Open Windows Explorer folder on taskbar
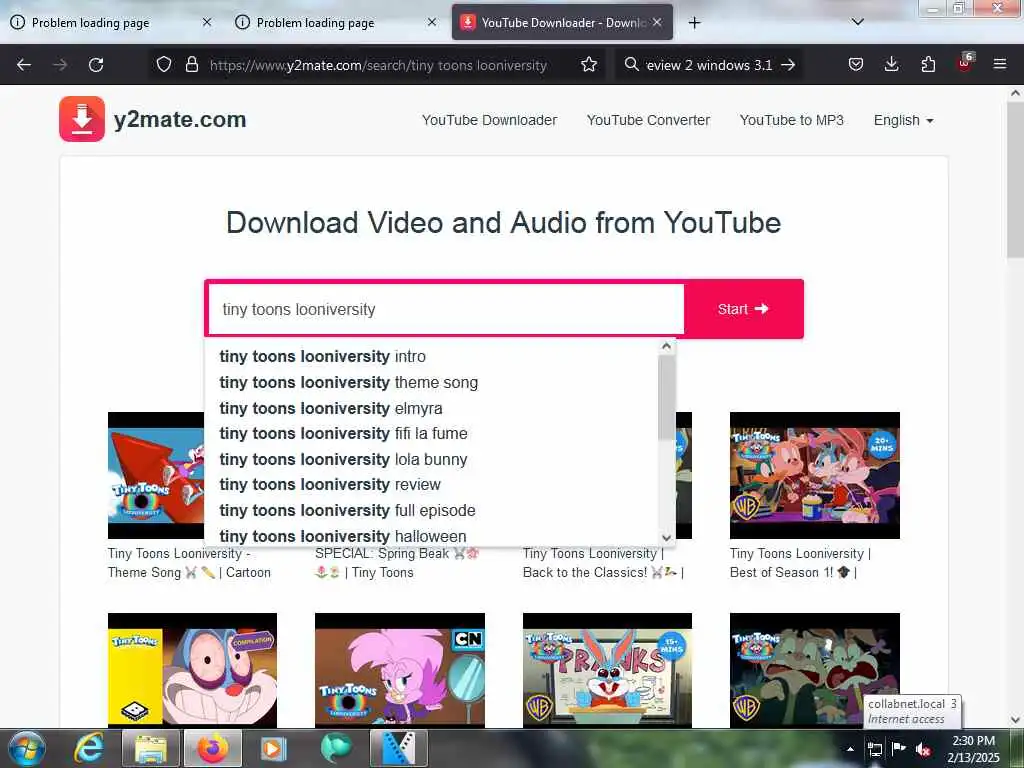The image size is (1024, 768). pyautogui.click(x=151, y=748)
